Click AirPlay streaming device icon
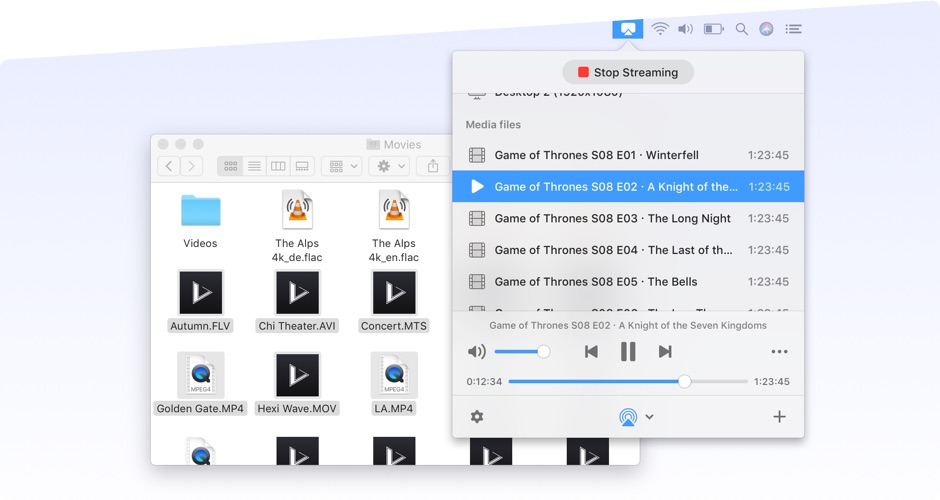Viewport: 940px width, 500px height. 628,417
